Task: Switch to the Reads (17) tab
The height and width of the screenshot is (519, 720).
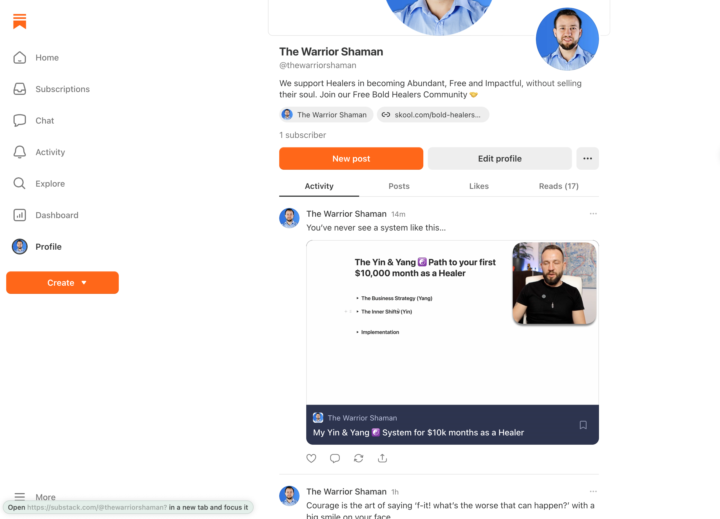Action: pos(558,186)
